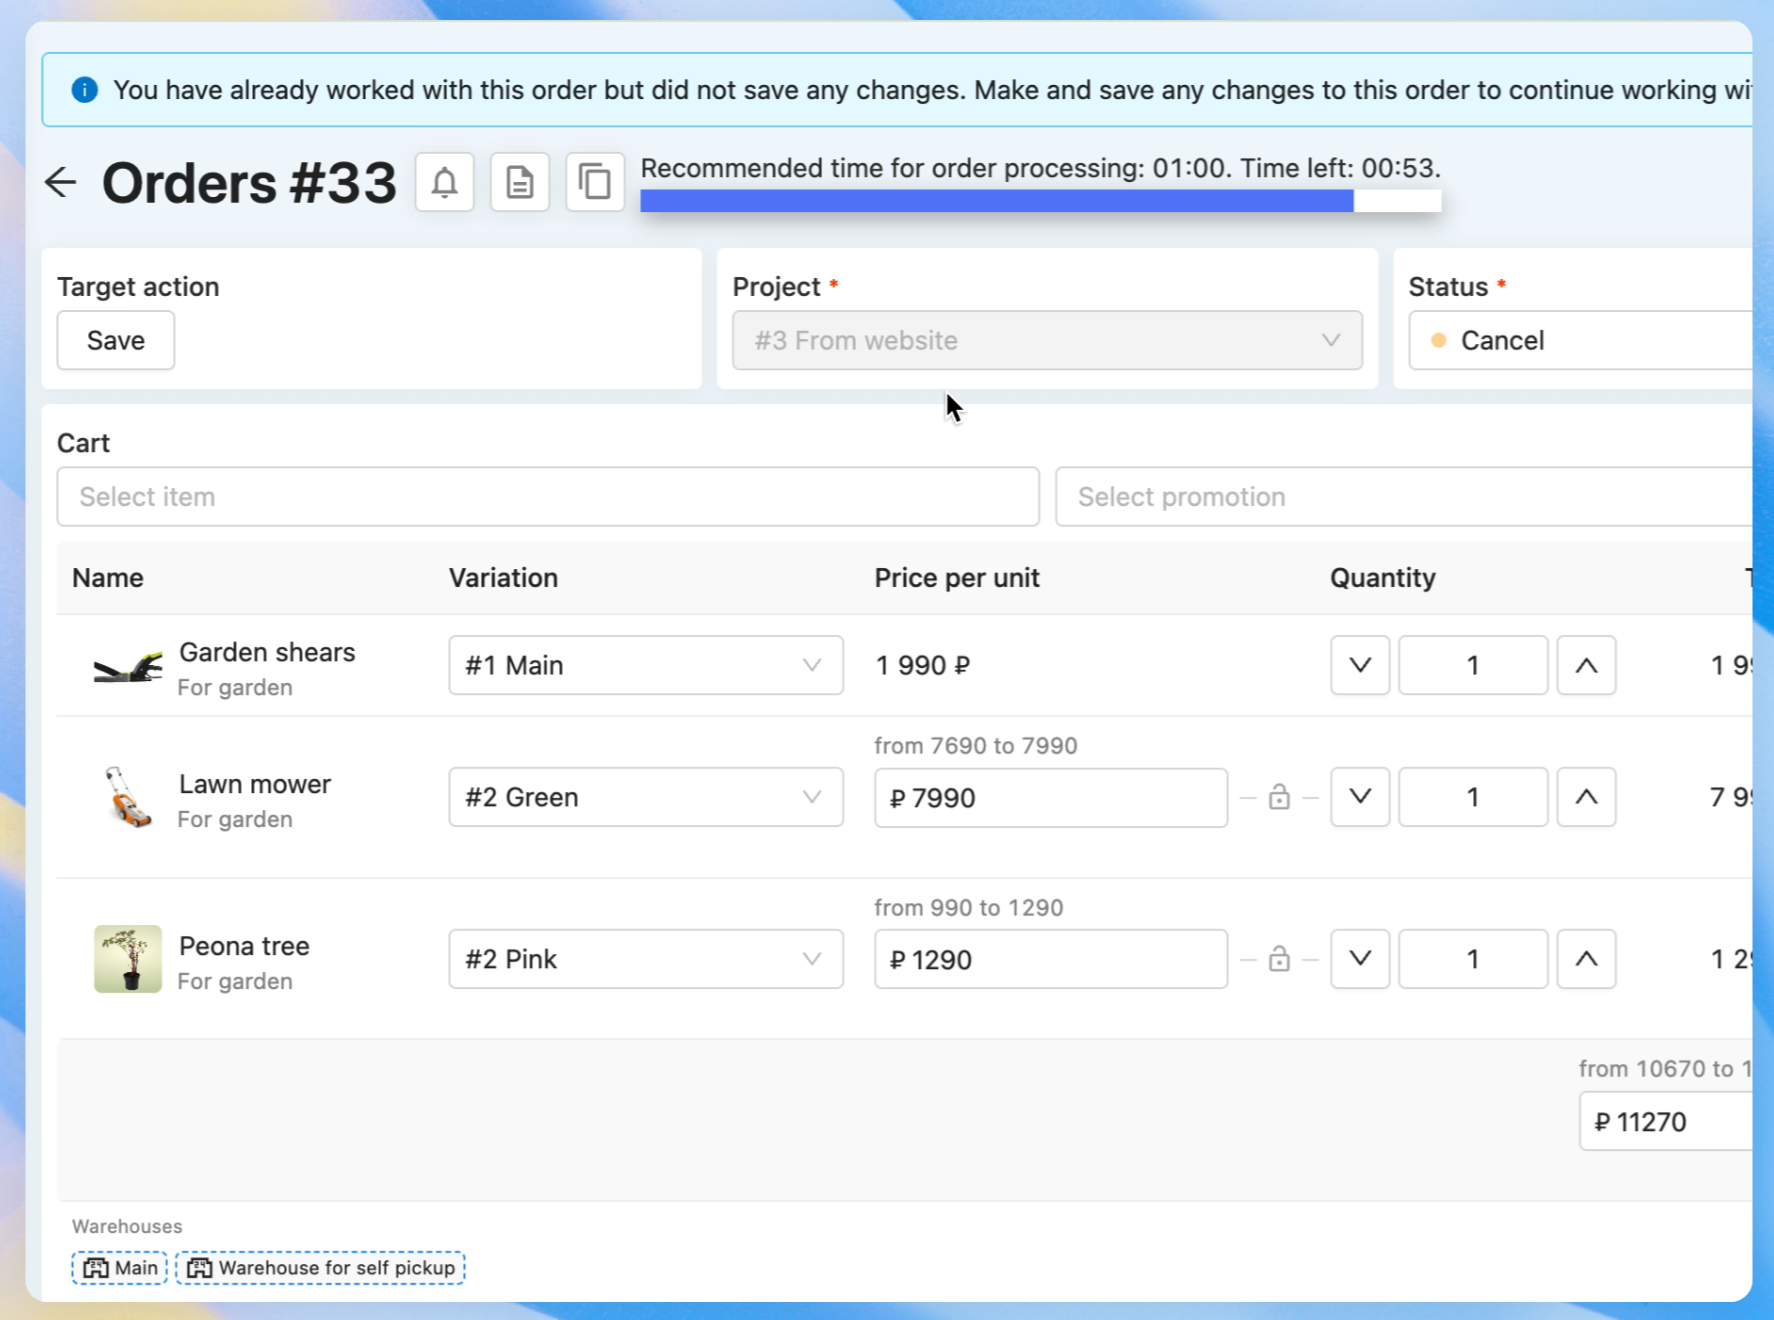
Task: Click the Peona tree price field ₽ 1290
Action: click(x=1051, y=959)
